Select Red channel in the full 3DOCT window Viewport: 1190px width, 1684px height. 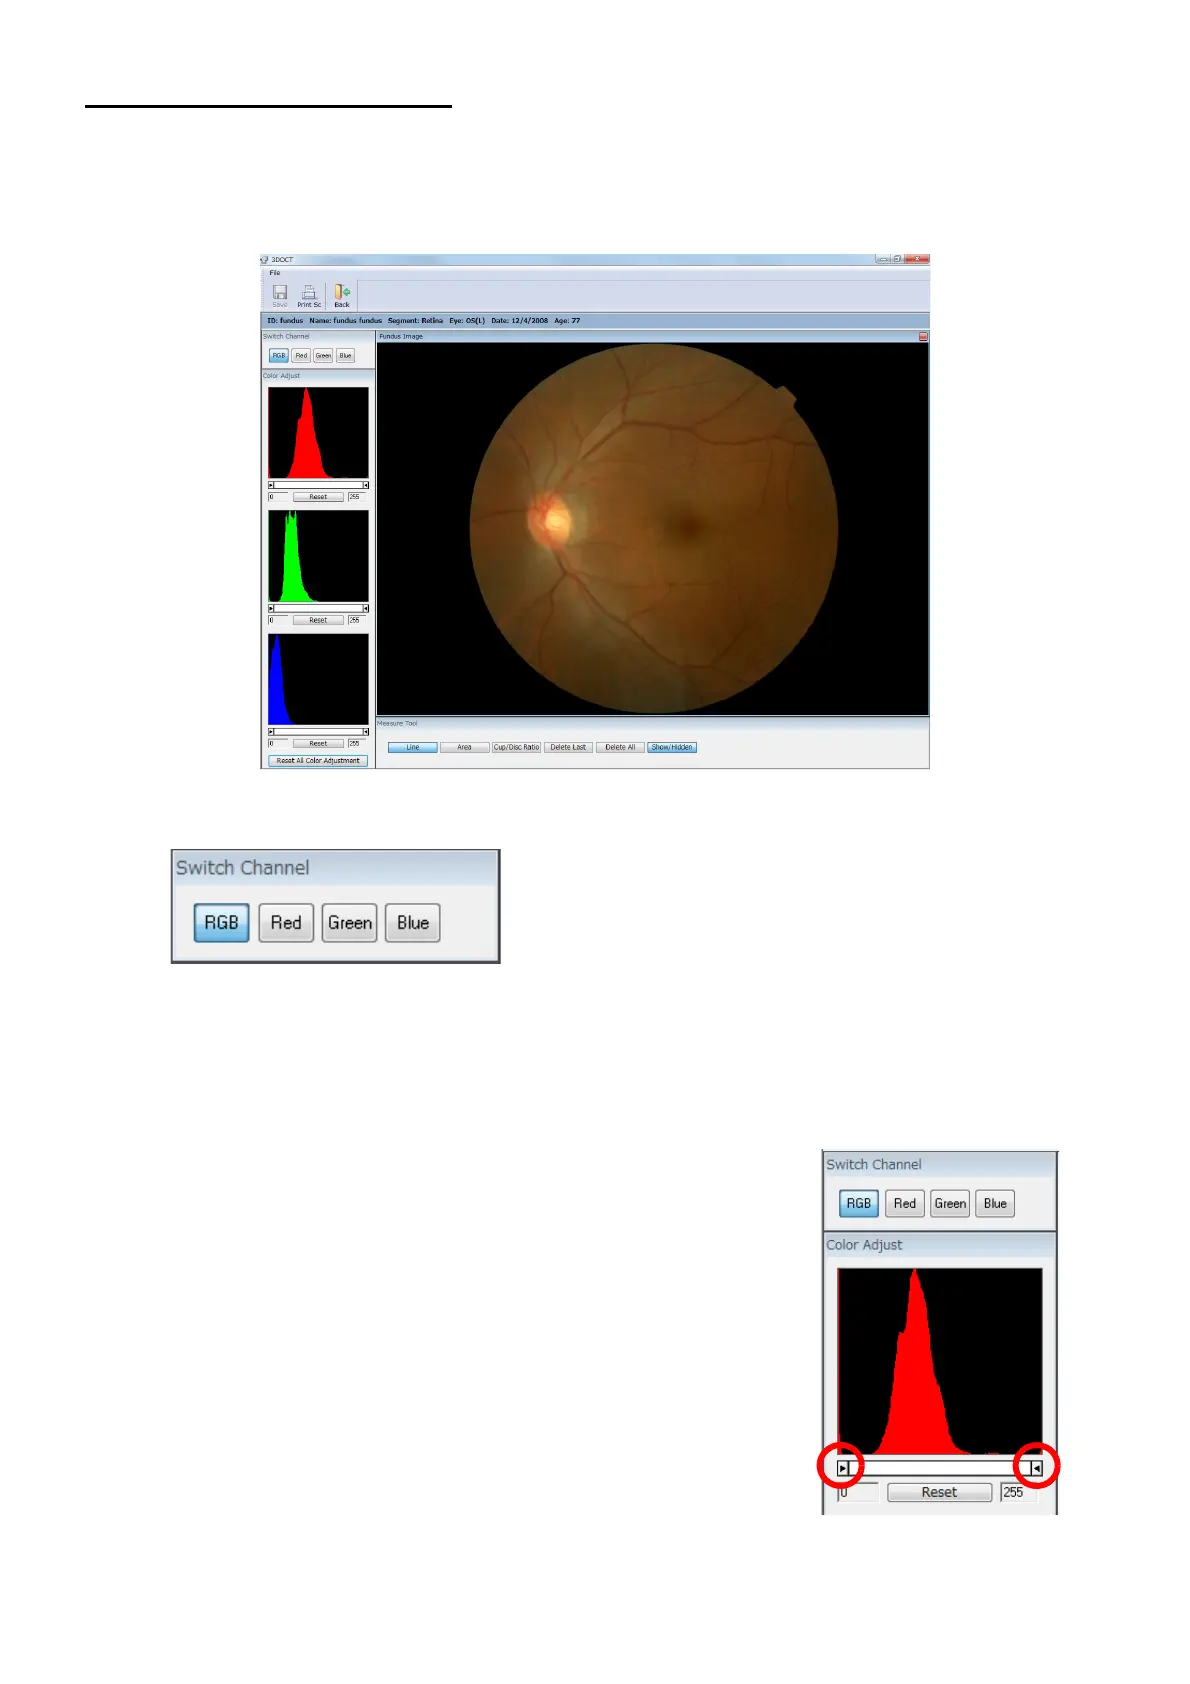point(301,356)
